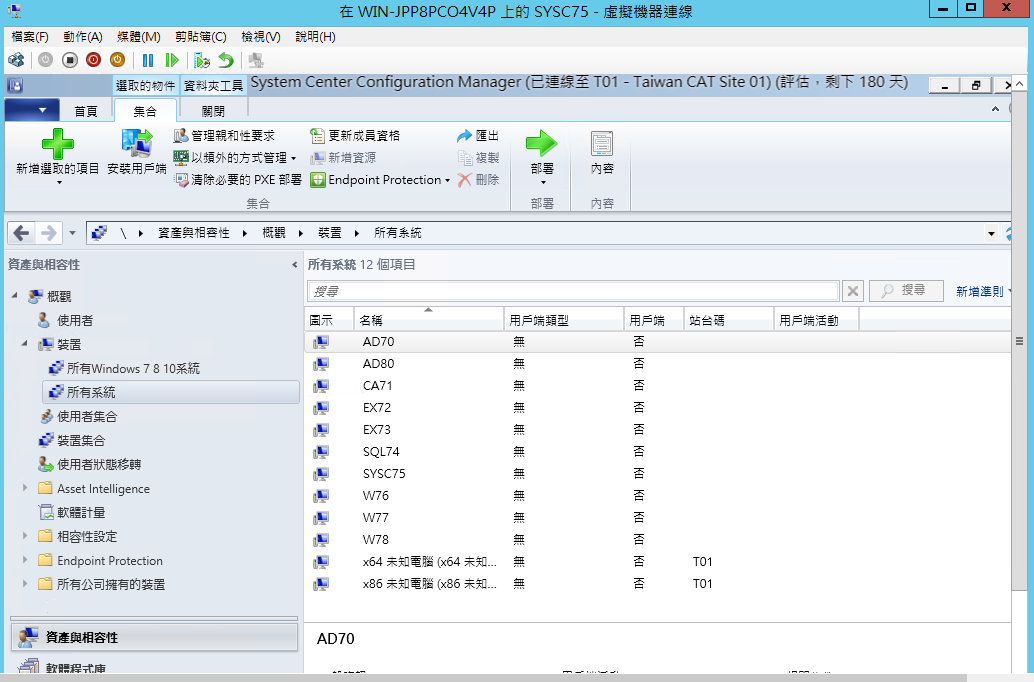Collapse the ribbon with the up chevron
The width and height of the screenshot is (1034, 682).
pos(995,109)
